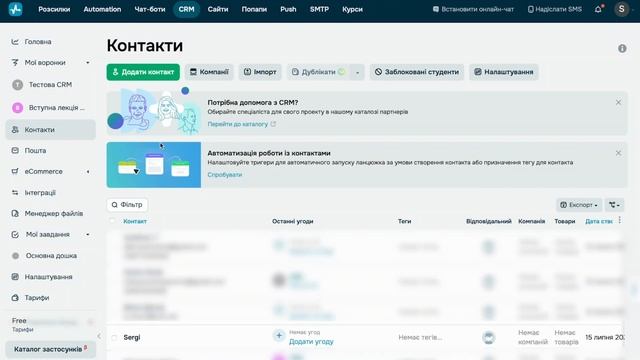Click the info icon beside Контакти heading
640x360 pixels.
click(622, 49)
